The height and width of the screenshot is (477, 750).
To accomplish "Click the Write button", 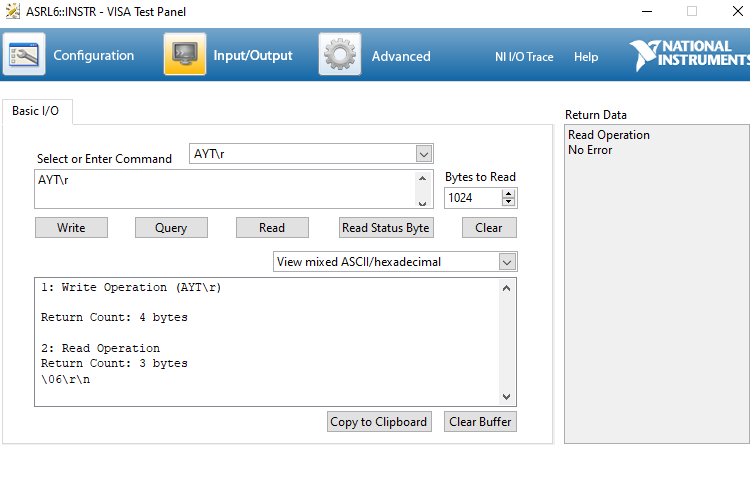I will pos(71,228).
